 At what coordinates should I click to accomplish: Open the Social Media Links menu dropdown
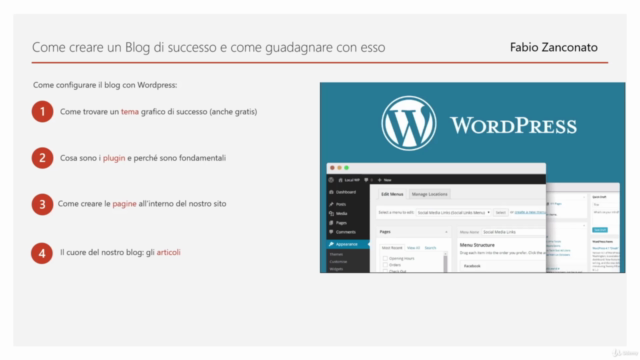click(x=453, y=213)
